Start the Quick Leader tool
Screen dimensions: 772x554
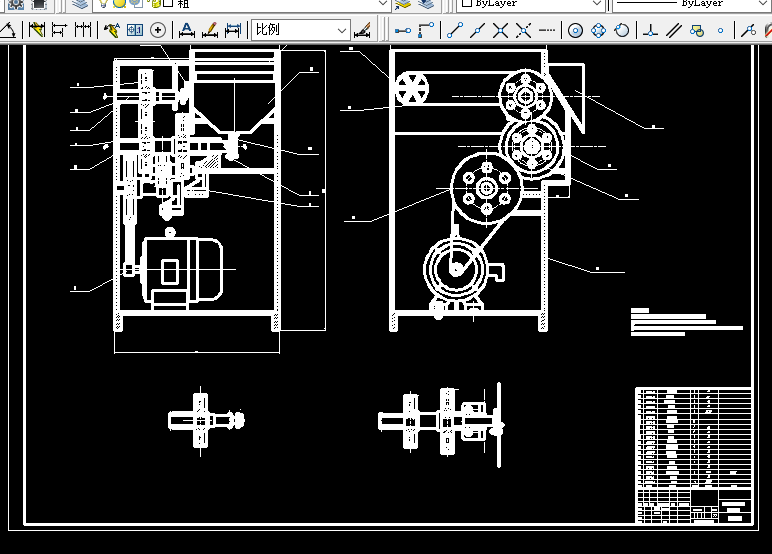tap(112, 30)
